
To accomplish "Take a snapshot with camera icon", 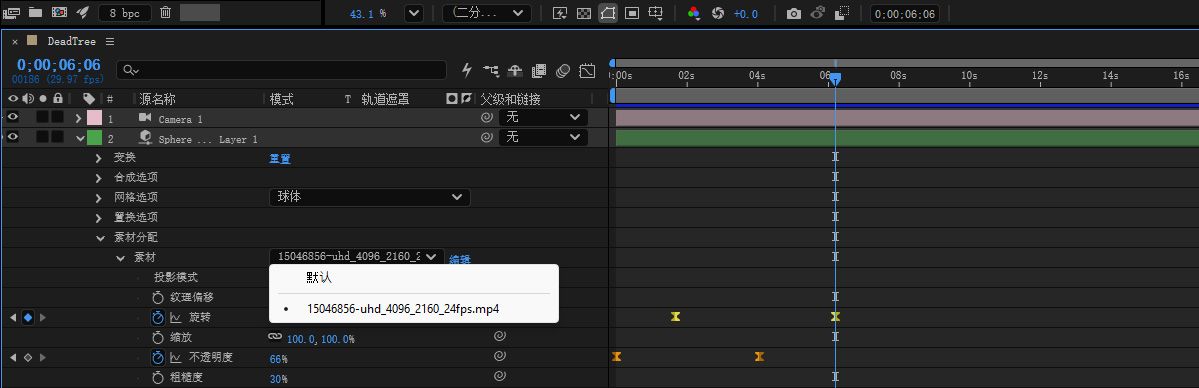I will 794,13.
